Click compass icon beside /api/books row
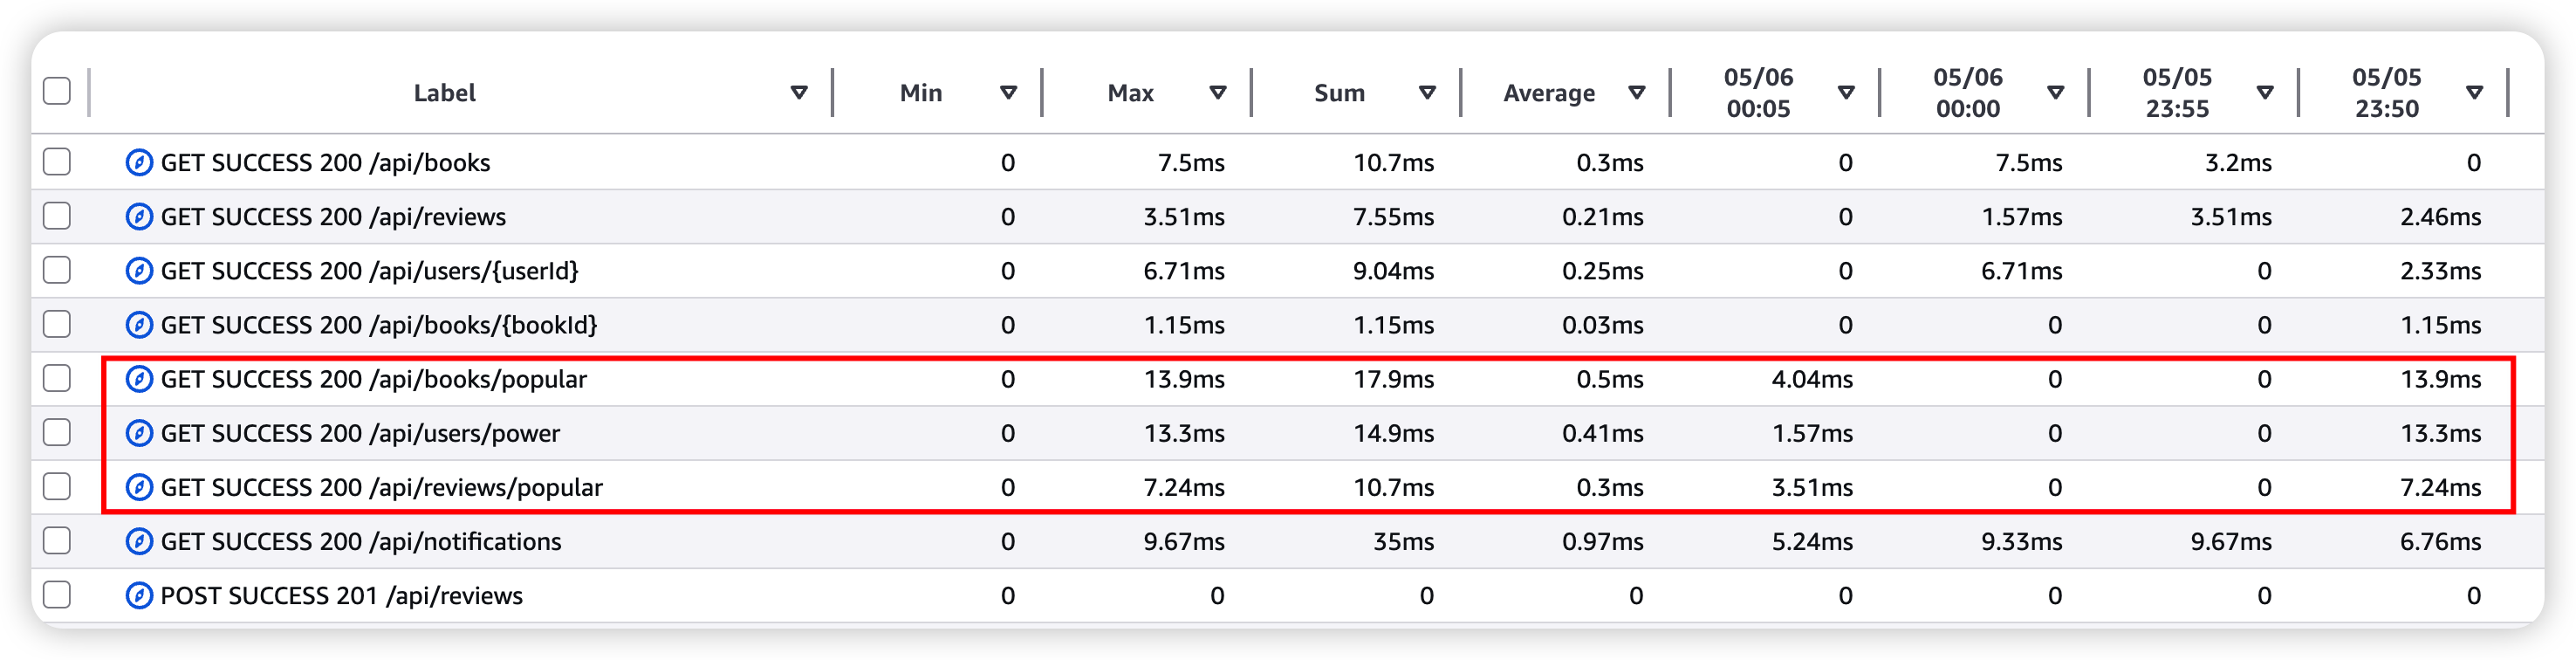Viewport: 2576px width, 660px height. 139,162
